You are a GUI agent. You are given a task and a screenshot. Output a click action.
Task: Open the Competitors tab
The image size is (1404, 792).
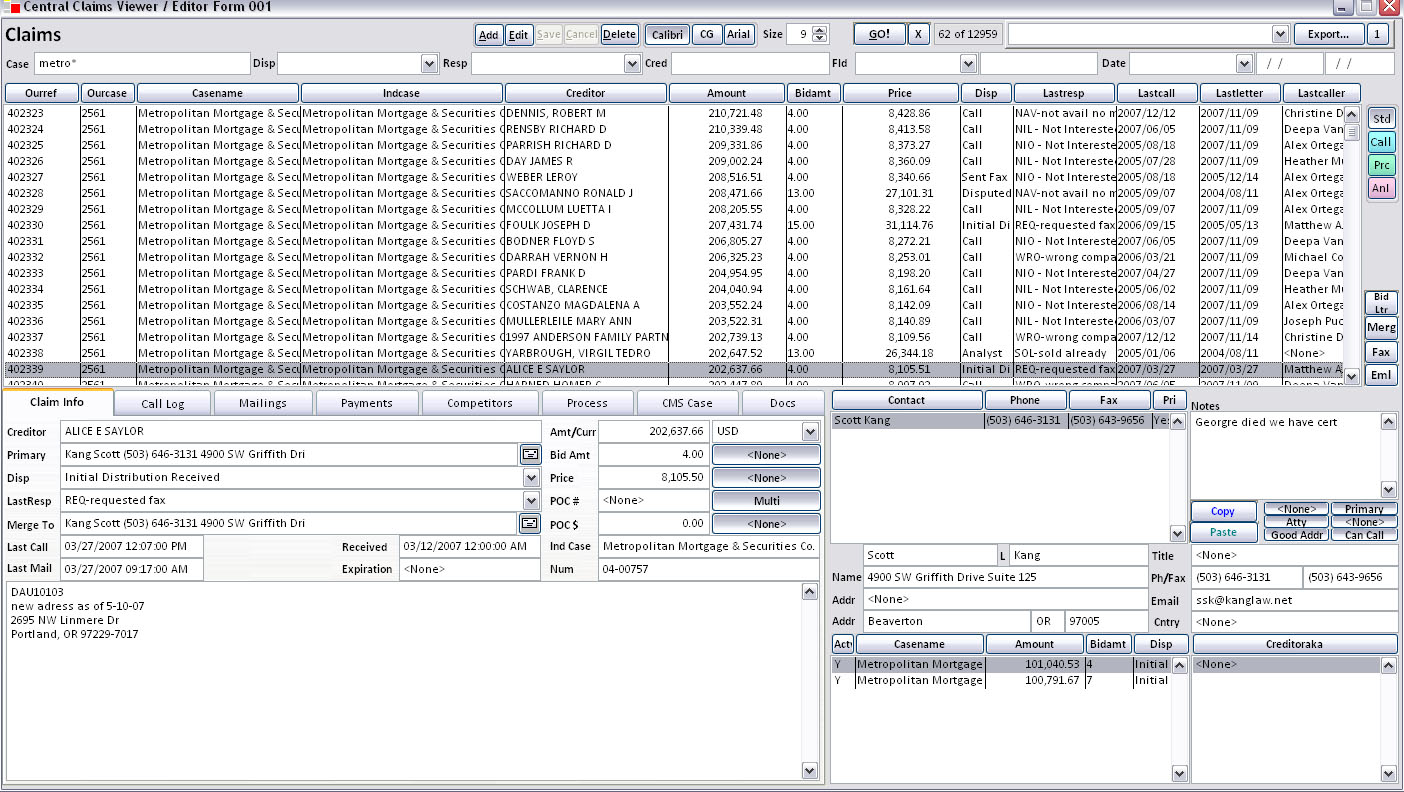pyautogui.click(x=480, y=403)
